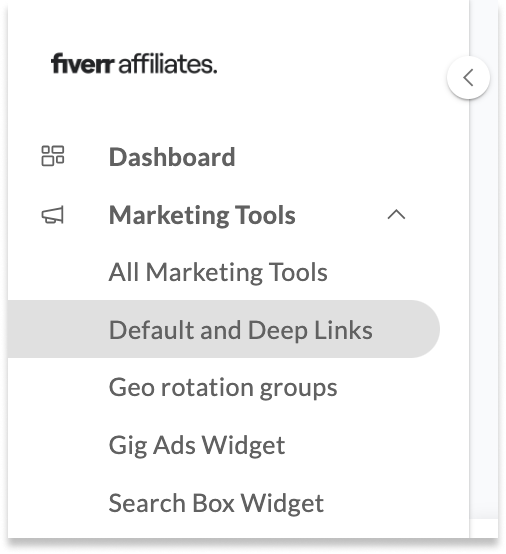Viewport: 506px width, 554px height.
Task: Hide the navigation panel via the round button
Action: [x=468, y=78]
